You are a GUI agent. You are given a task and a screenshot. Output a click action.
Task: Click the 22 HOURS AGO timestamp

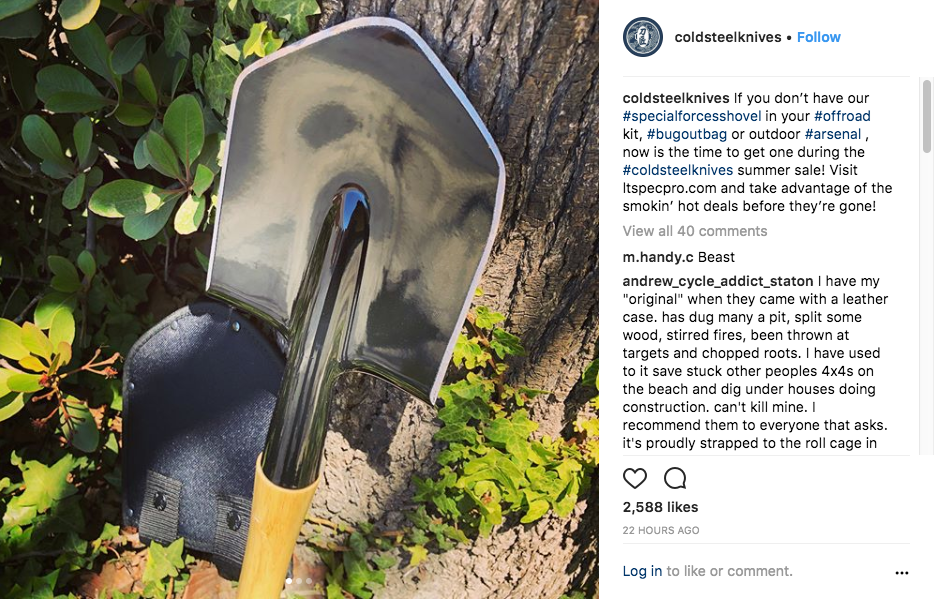tap(661, 530)
